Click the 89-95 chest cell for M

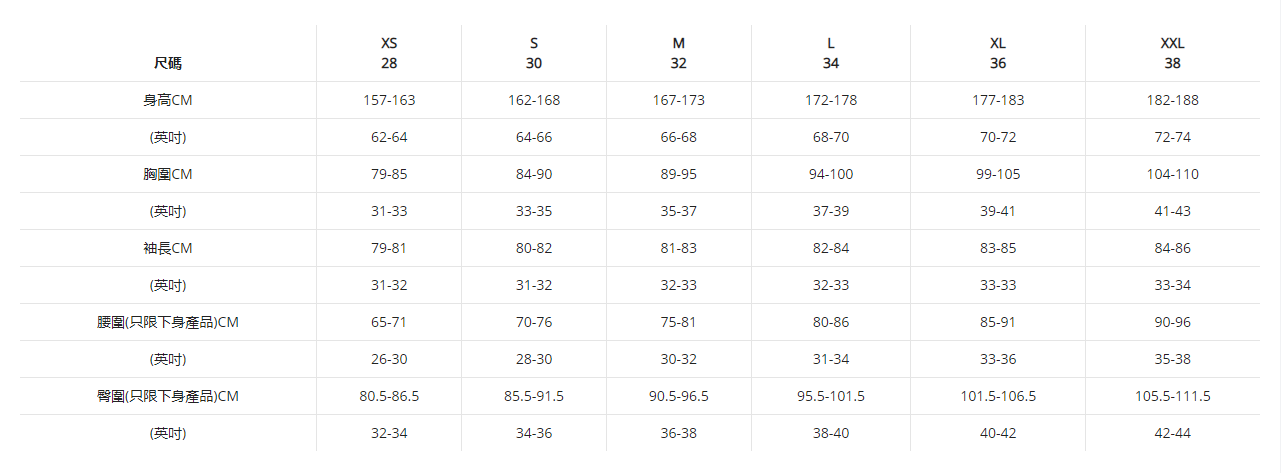(679, 174)
